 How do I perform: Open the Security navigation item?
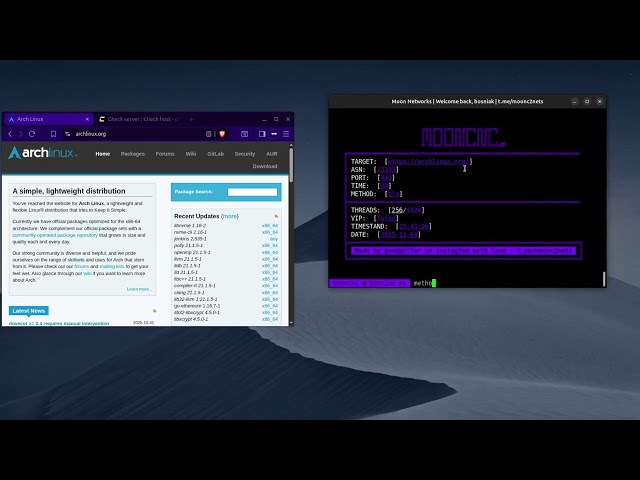[244, 154]
